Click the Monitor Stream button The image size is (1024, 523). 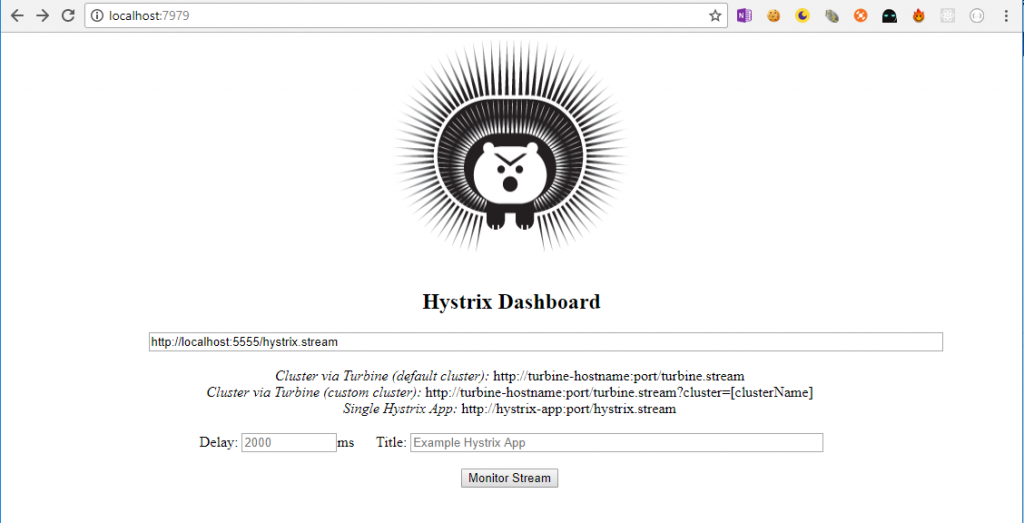509,478
